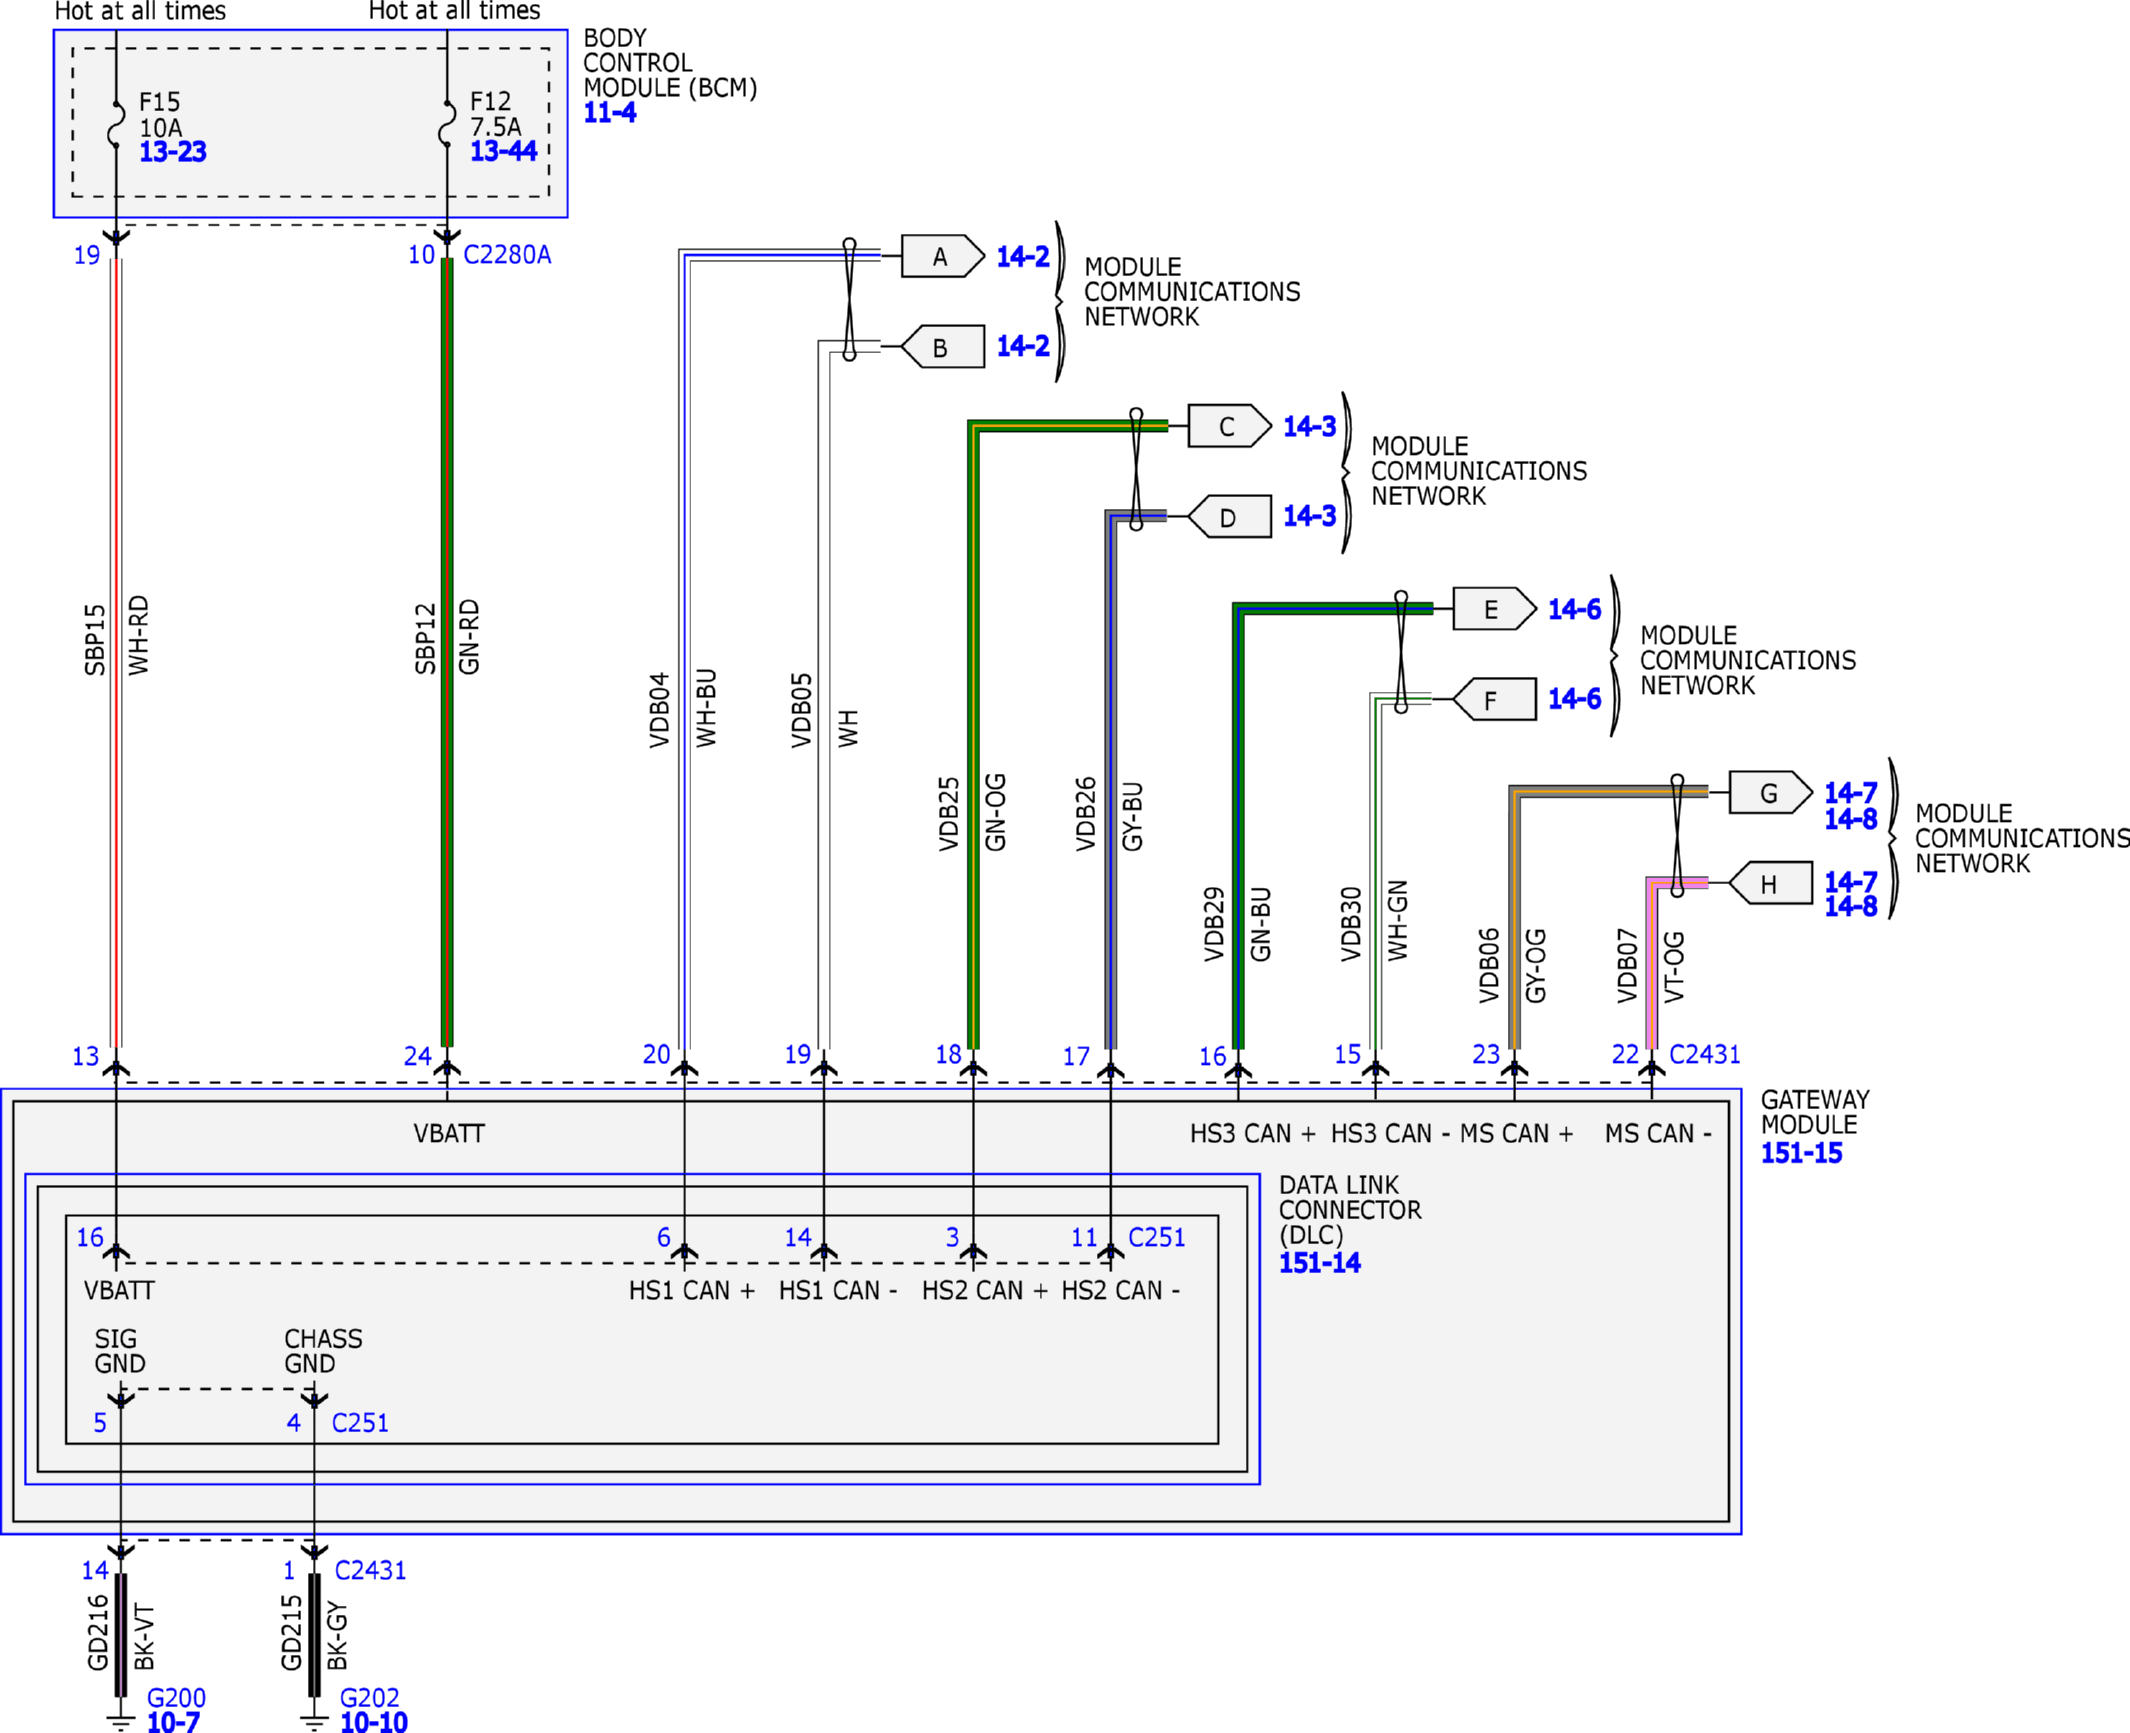This screenshot has width=2130, height=1733.
Task: Click connector arrow labeled D
Action: click(x=1230, y=517)
